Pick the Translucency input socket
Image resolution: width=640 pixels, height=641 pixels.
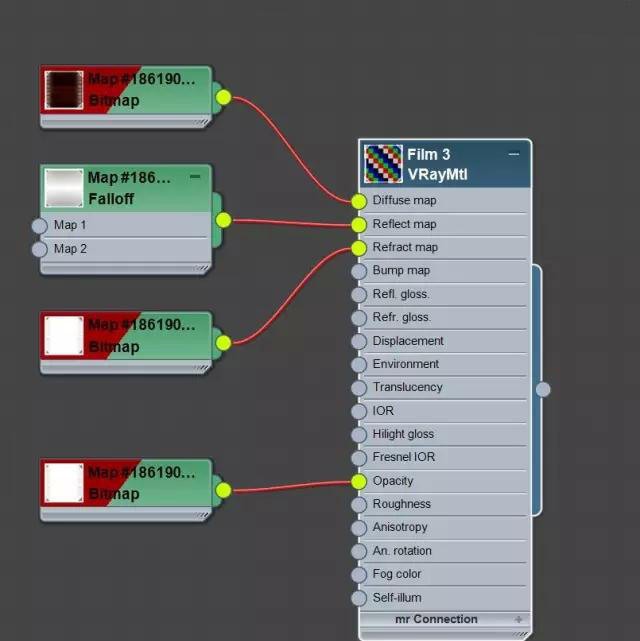(359, 388)
